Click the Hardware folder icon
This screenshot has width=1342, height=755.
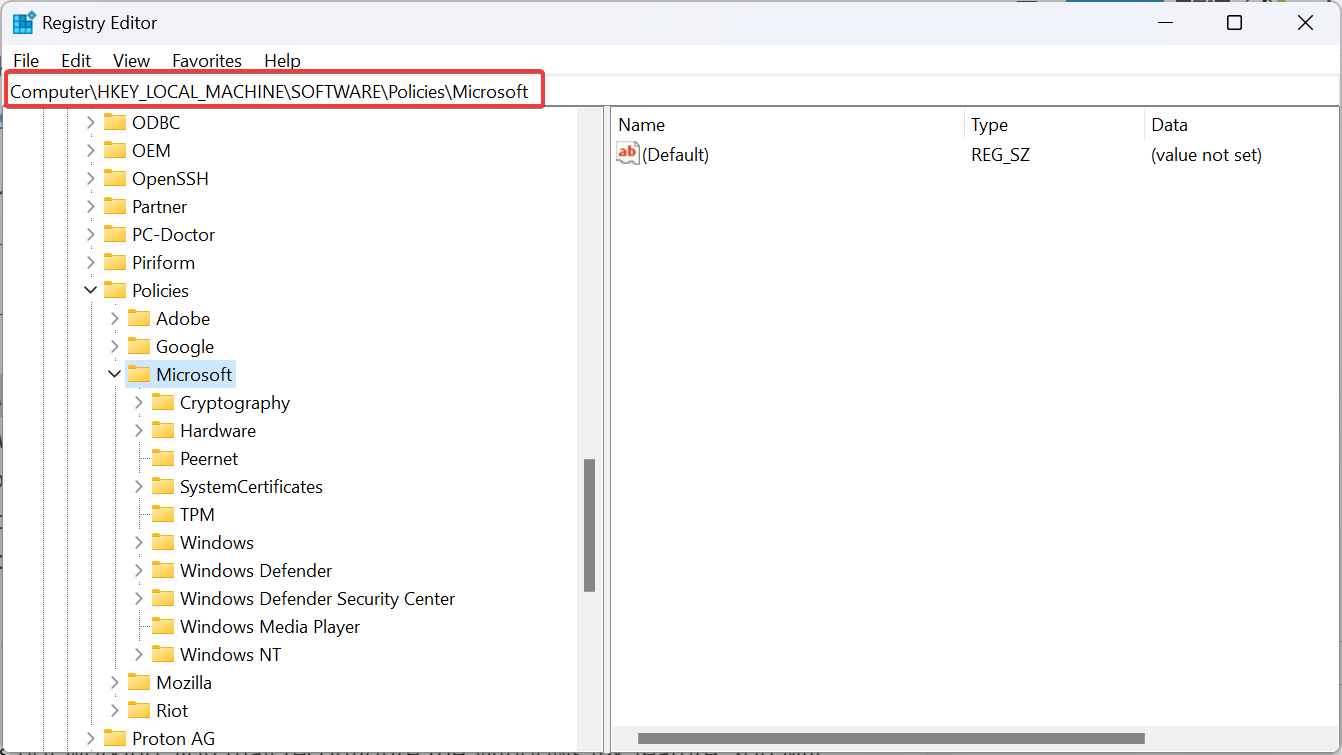tap(163, 430)
